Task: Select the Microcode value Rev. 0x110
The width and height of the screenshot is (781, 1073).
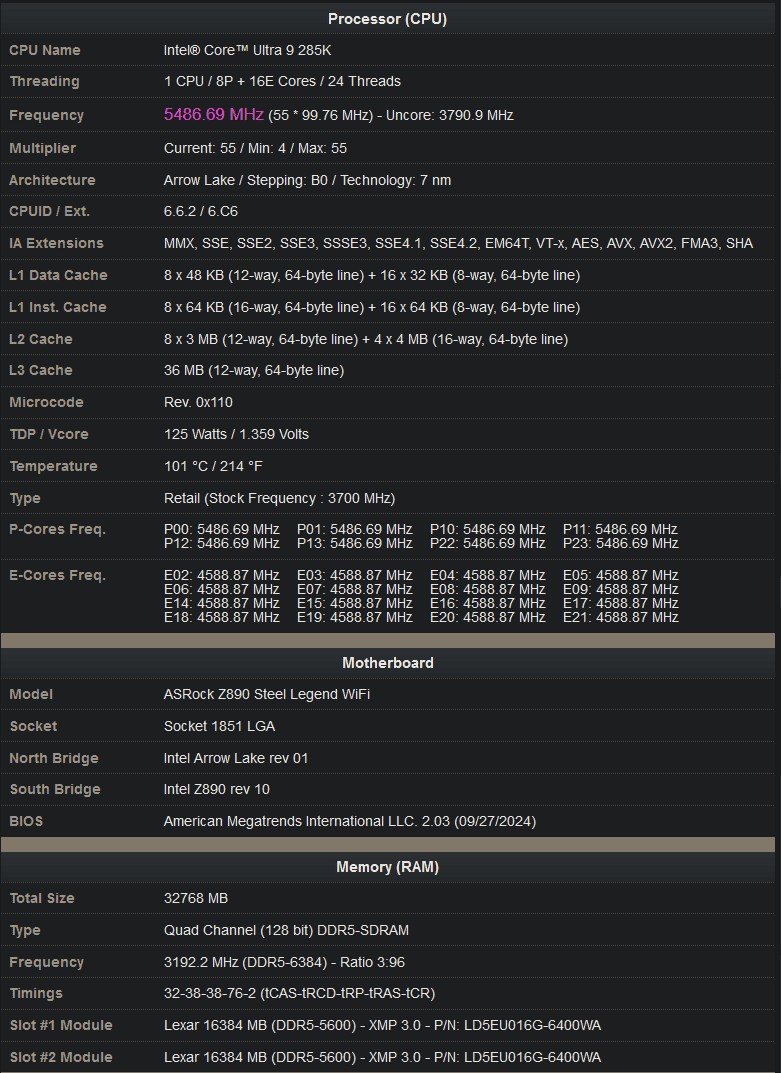Action: (x=199, y=402)
